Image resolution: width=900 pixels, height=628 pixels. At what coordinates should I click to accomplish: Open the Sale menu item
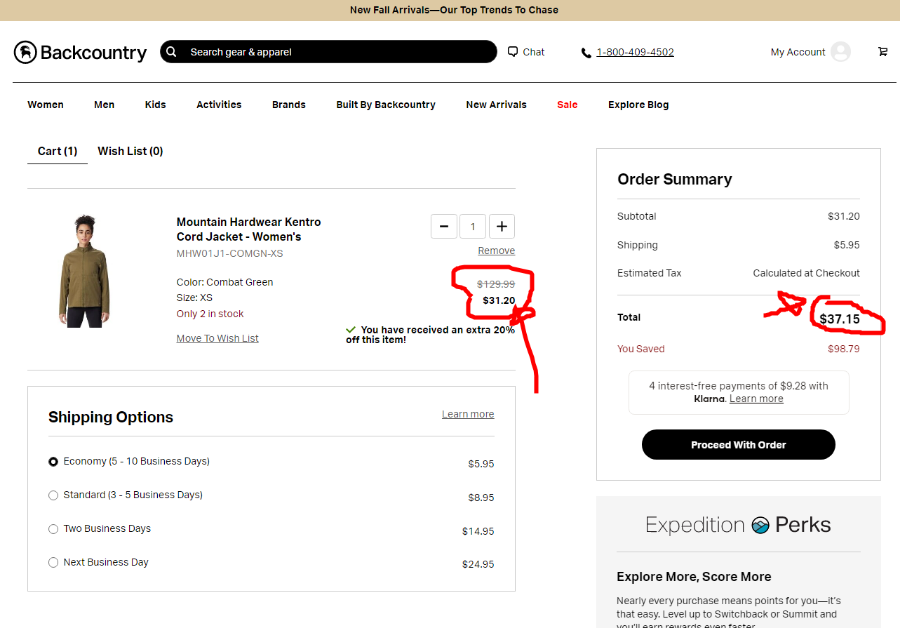coord(567,104)
